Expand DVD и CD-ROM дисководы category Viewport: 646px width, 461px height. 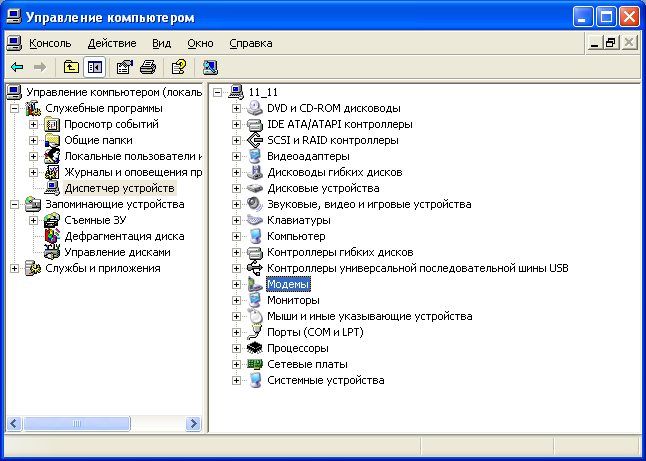click(x=236, y=108)
